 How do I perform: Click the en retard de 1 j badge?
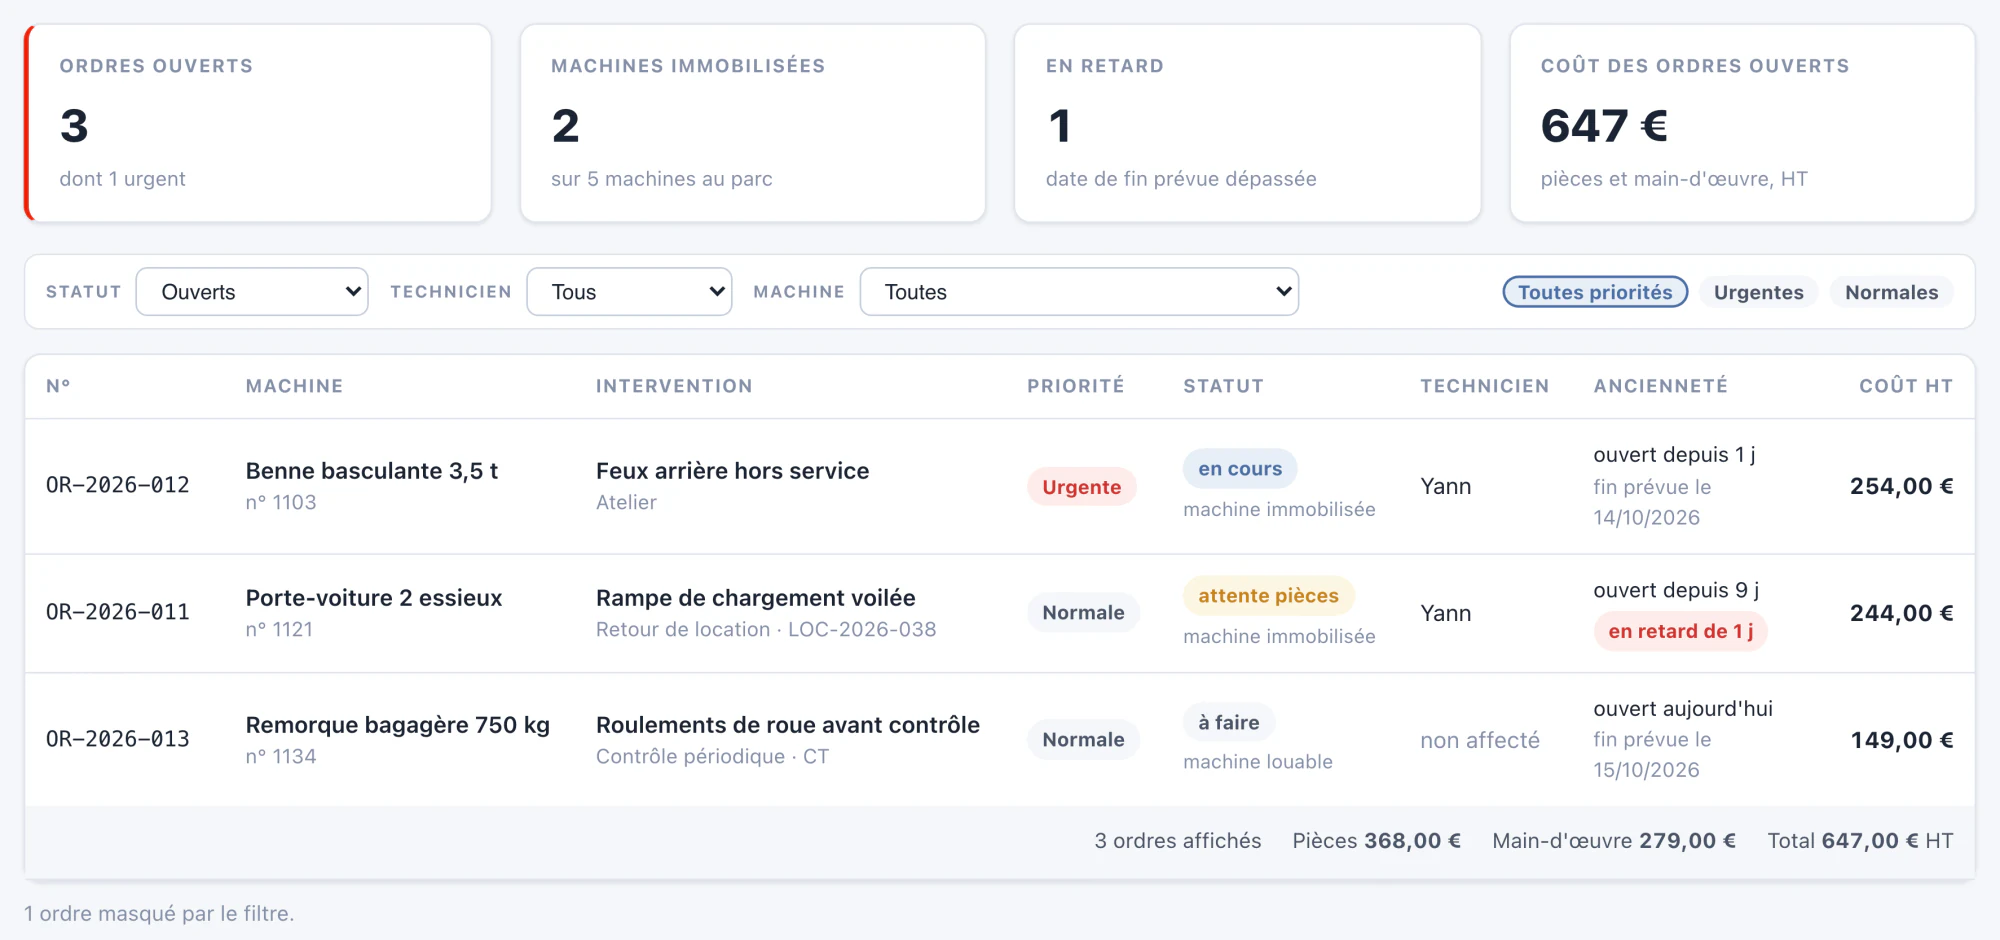[1681, 632]
